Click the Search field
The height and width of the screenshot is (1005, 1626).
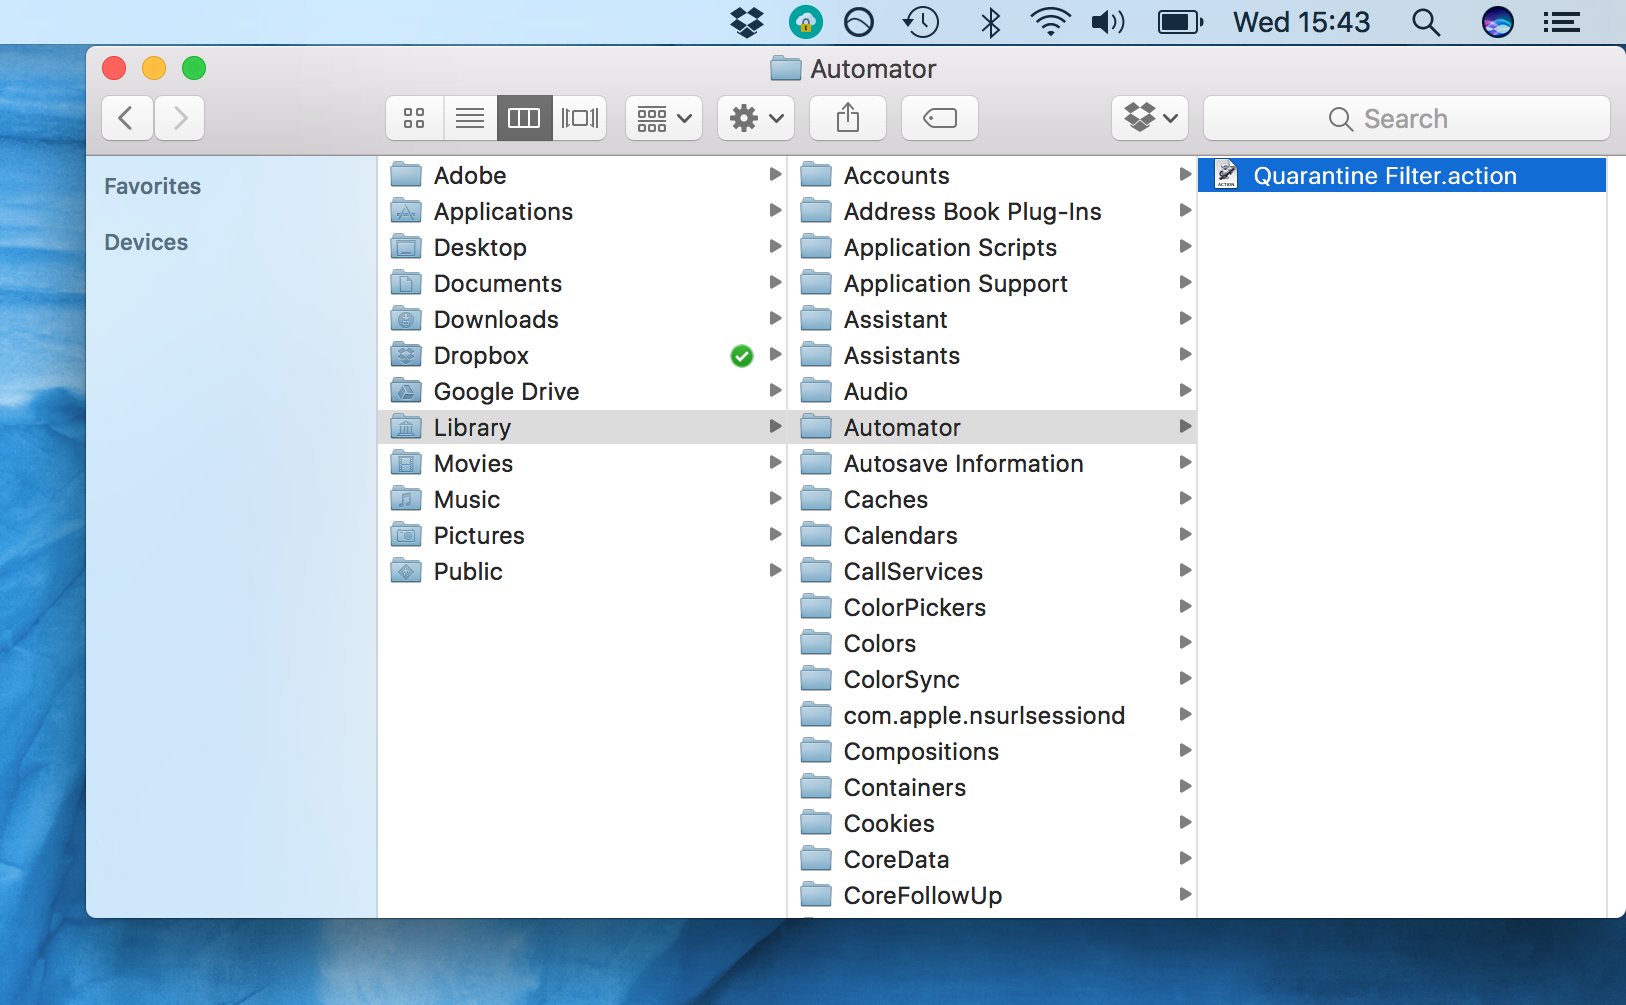(x=1407, y=118)
